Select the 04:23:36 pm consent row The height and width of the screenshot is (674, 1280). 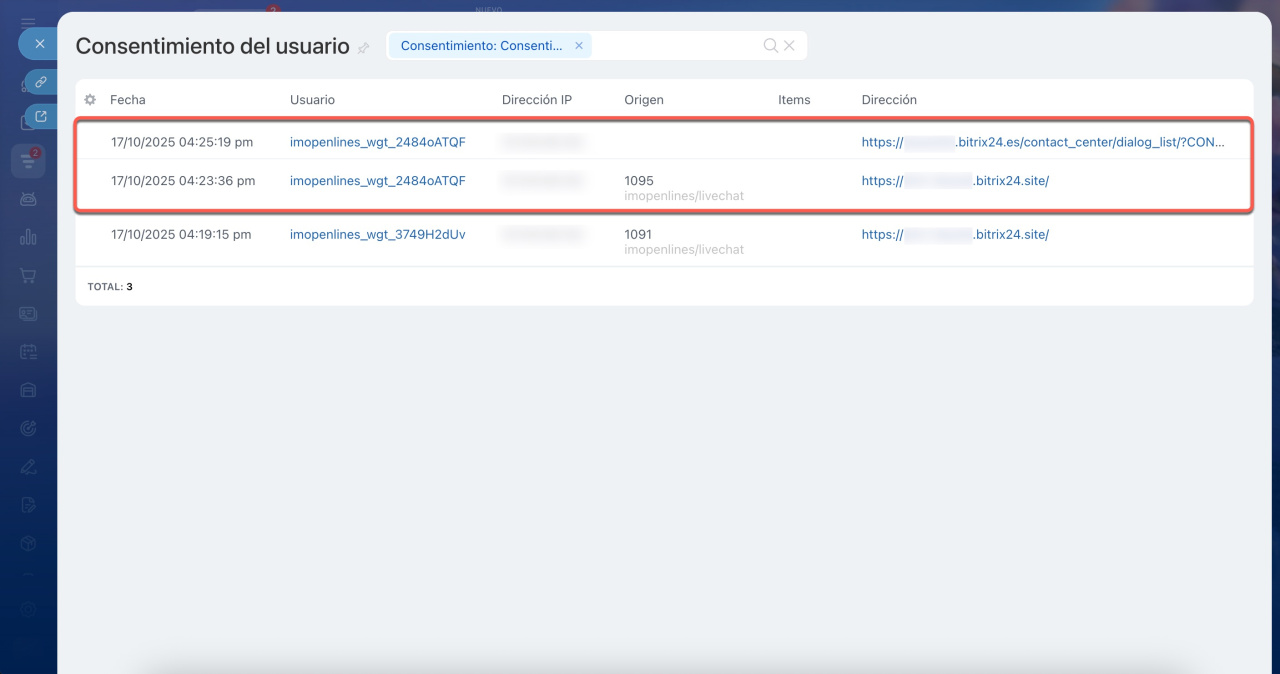[183, 181]
